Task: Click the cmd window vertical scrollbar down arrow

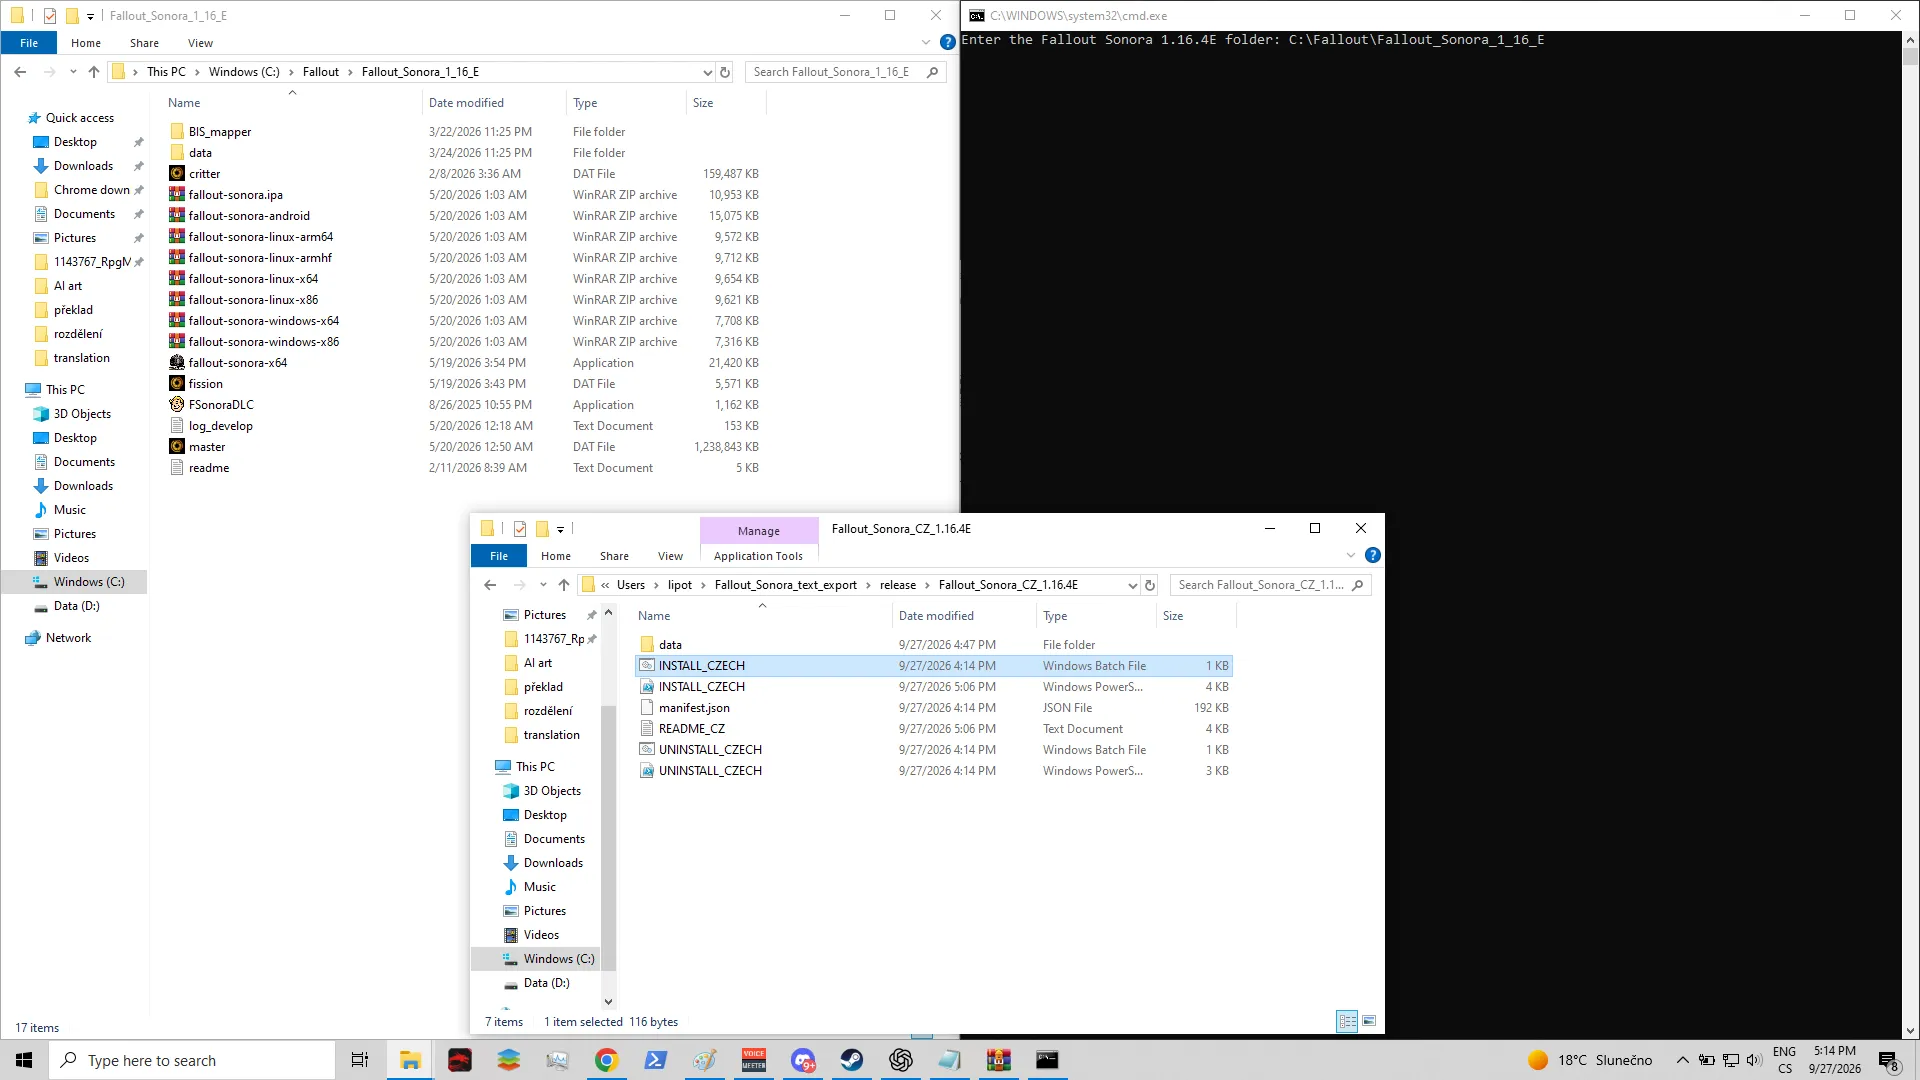Action: (1911, 1031)
